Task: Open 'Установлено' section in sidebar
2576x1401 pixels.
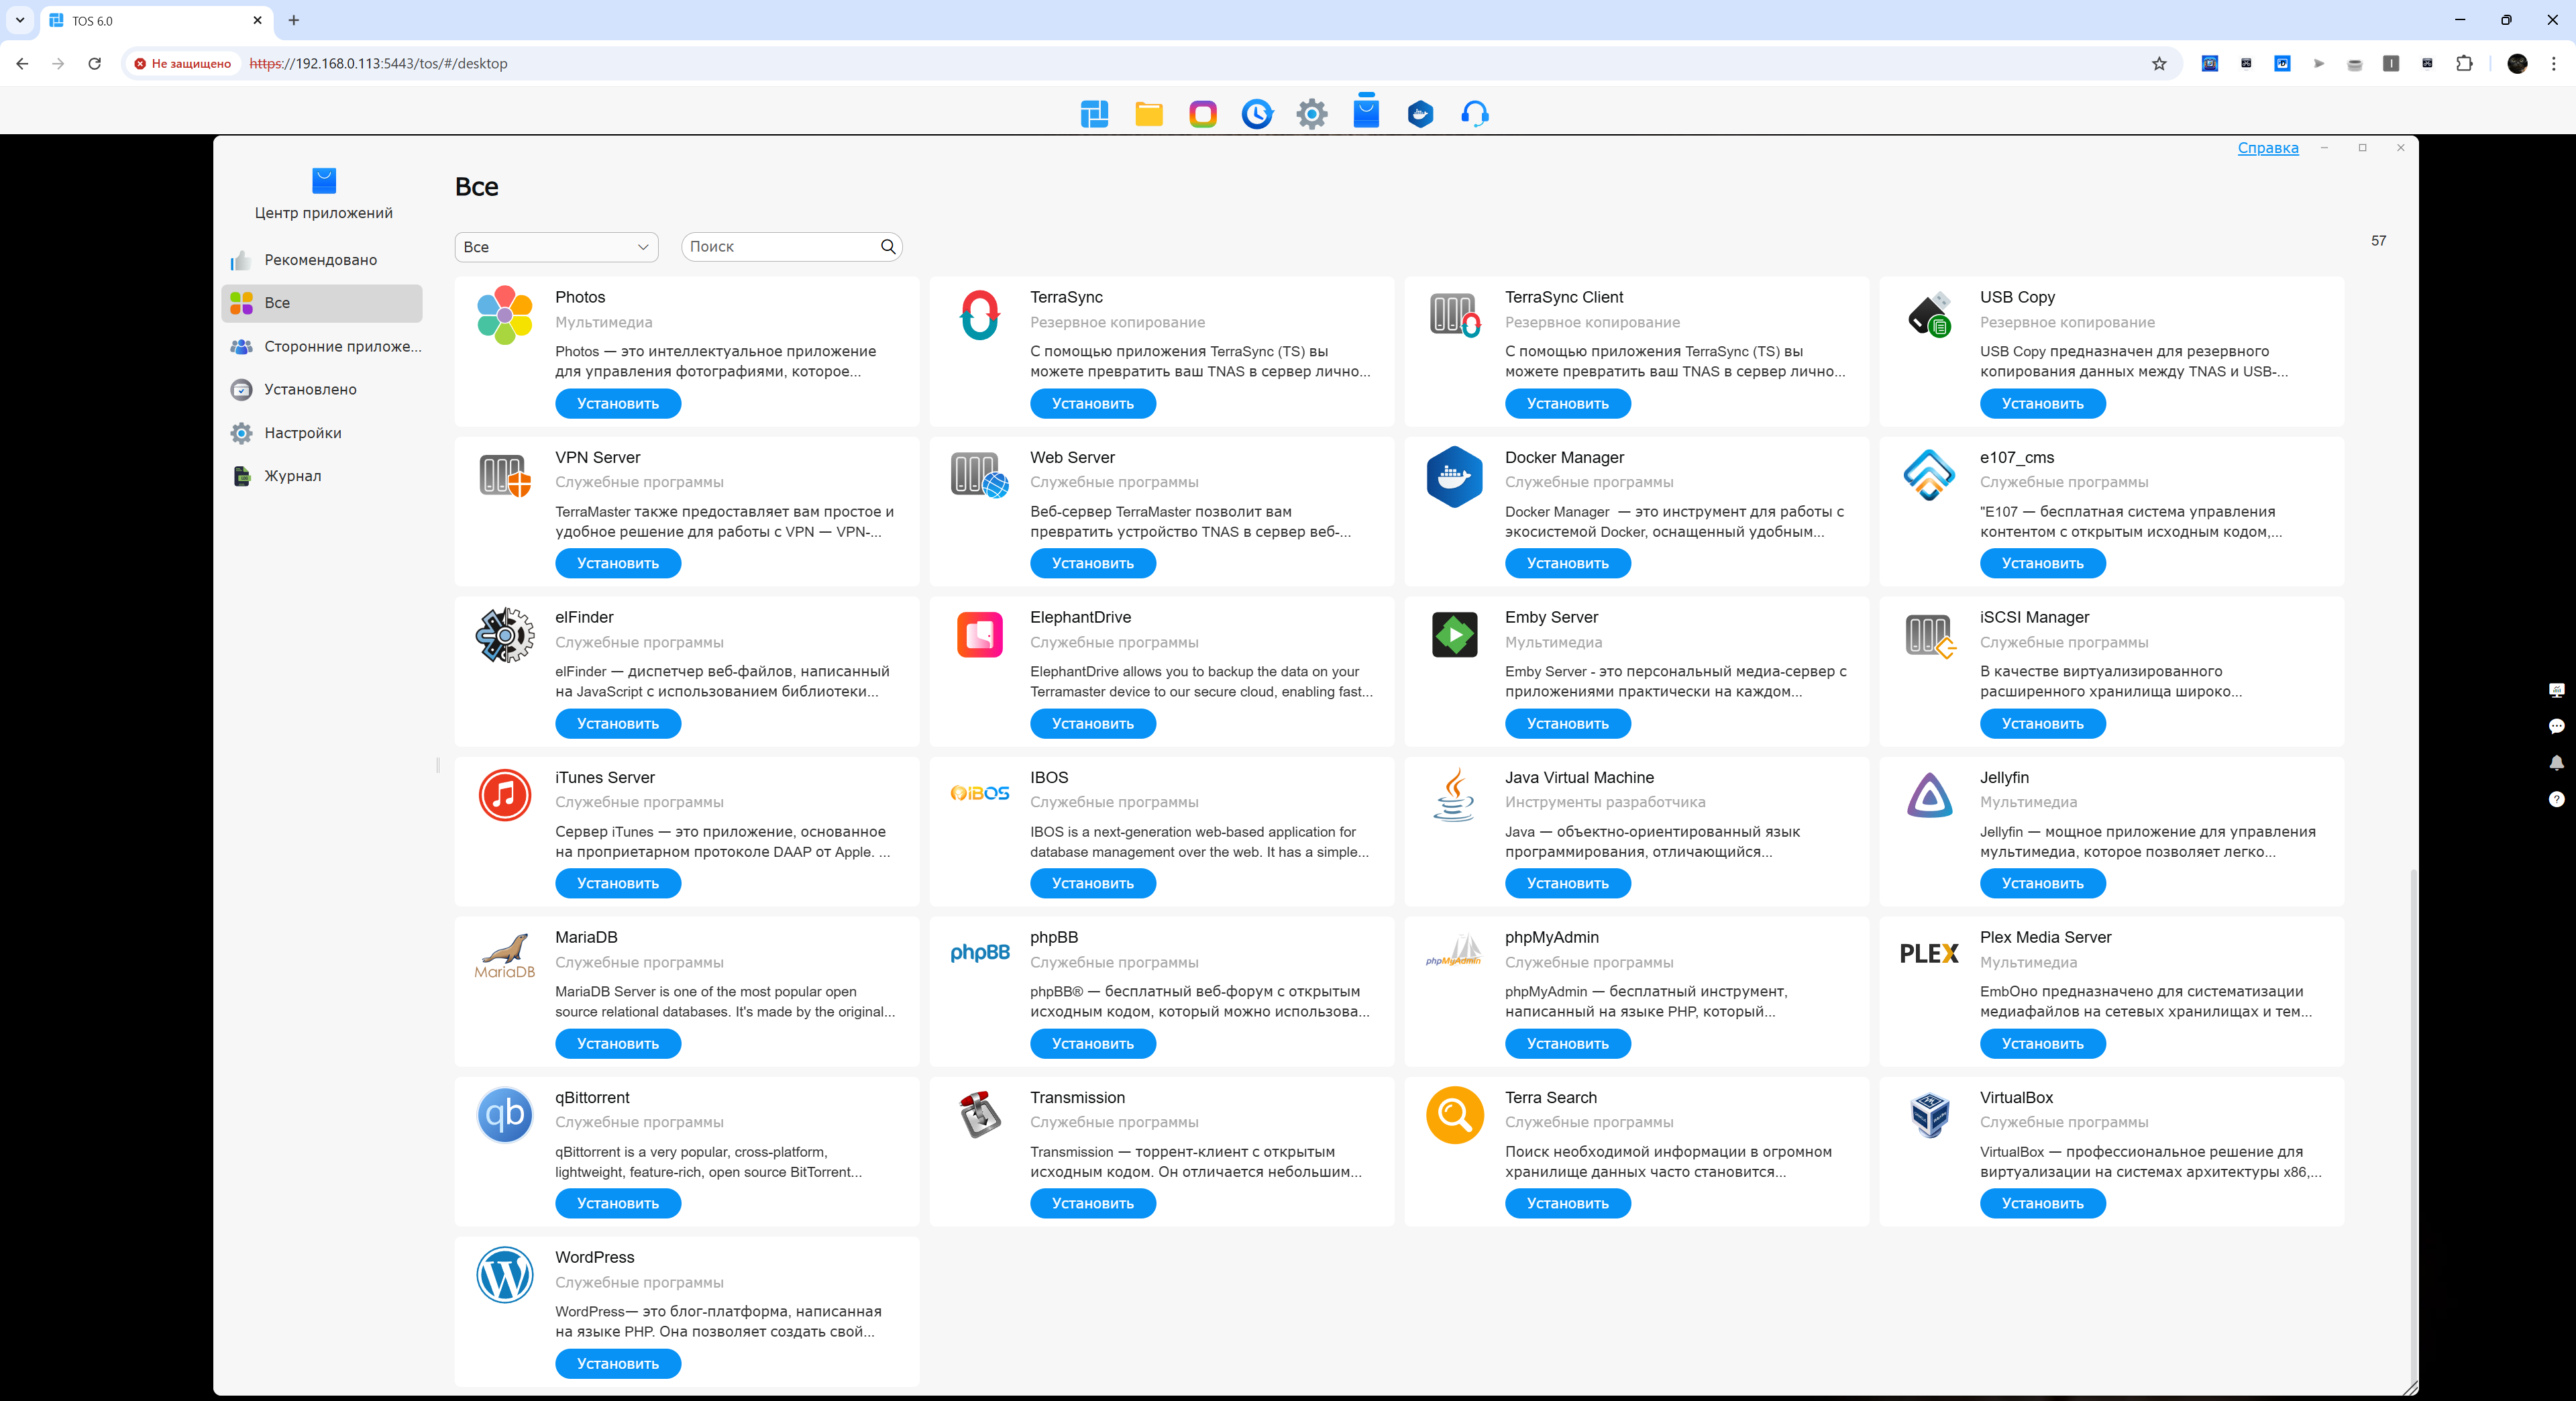Action: click(x=310, y=390)
